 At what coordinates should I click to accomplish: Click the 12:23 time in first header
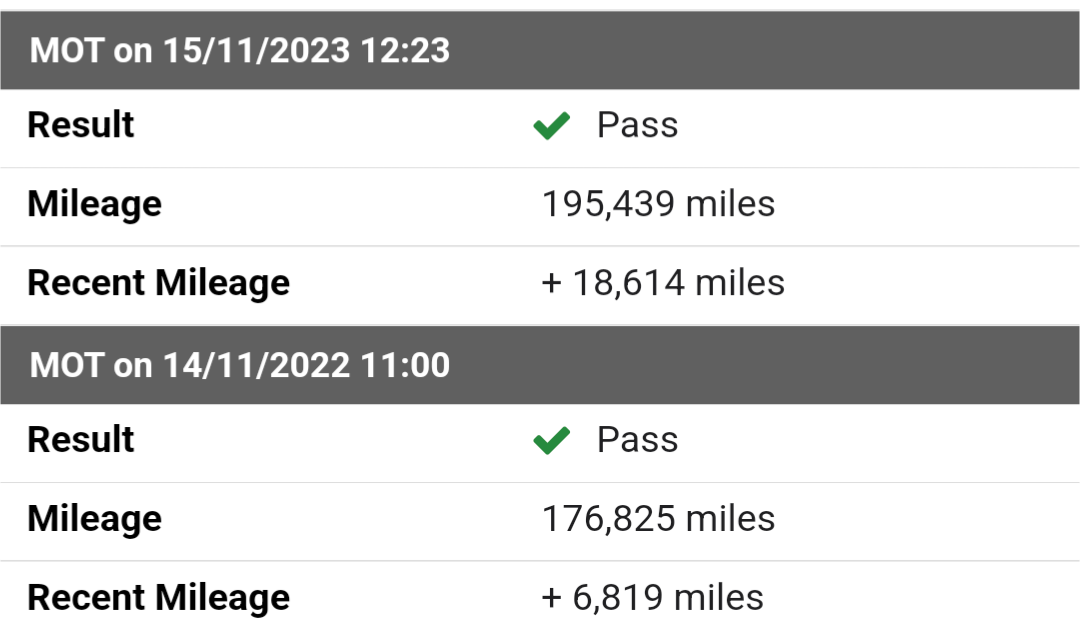pyautogui.click(x=405, y=51)
